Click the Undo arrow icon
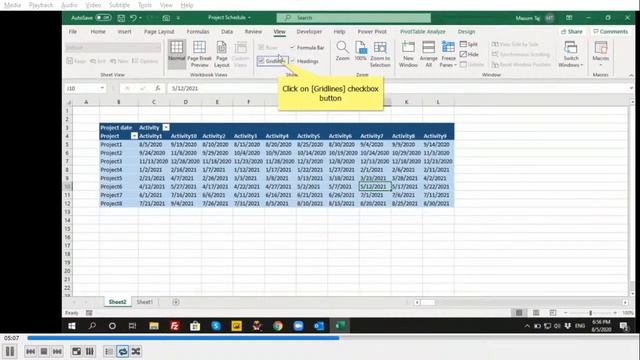This screenshot has height=360, width=640. tap(133, 18)
